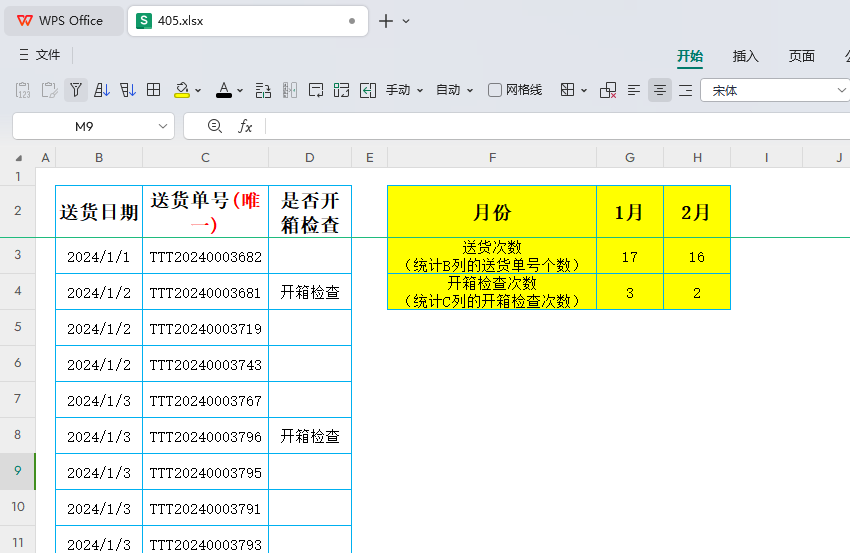Align text center
The width and height of the screenshot is (850, 553).
click(660, 90)
